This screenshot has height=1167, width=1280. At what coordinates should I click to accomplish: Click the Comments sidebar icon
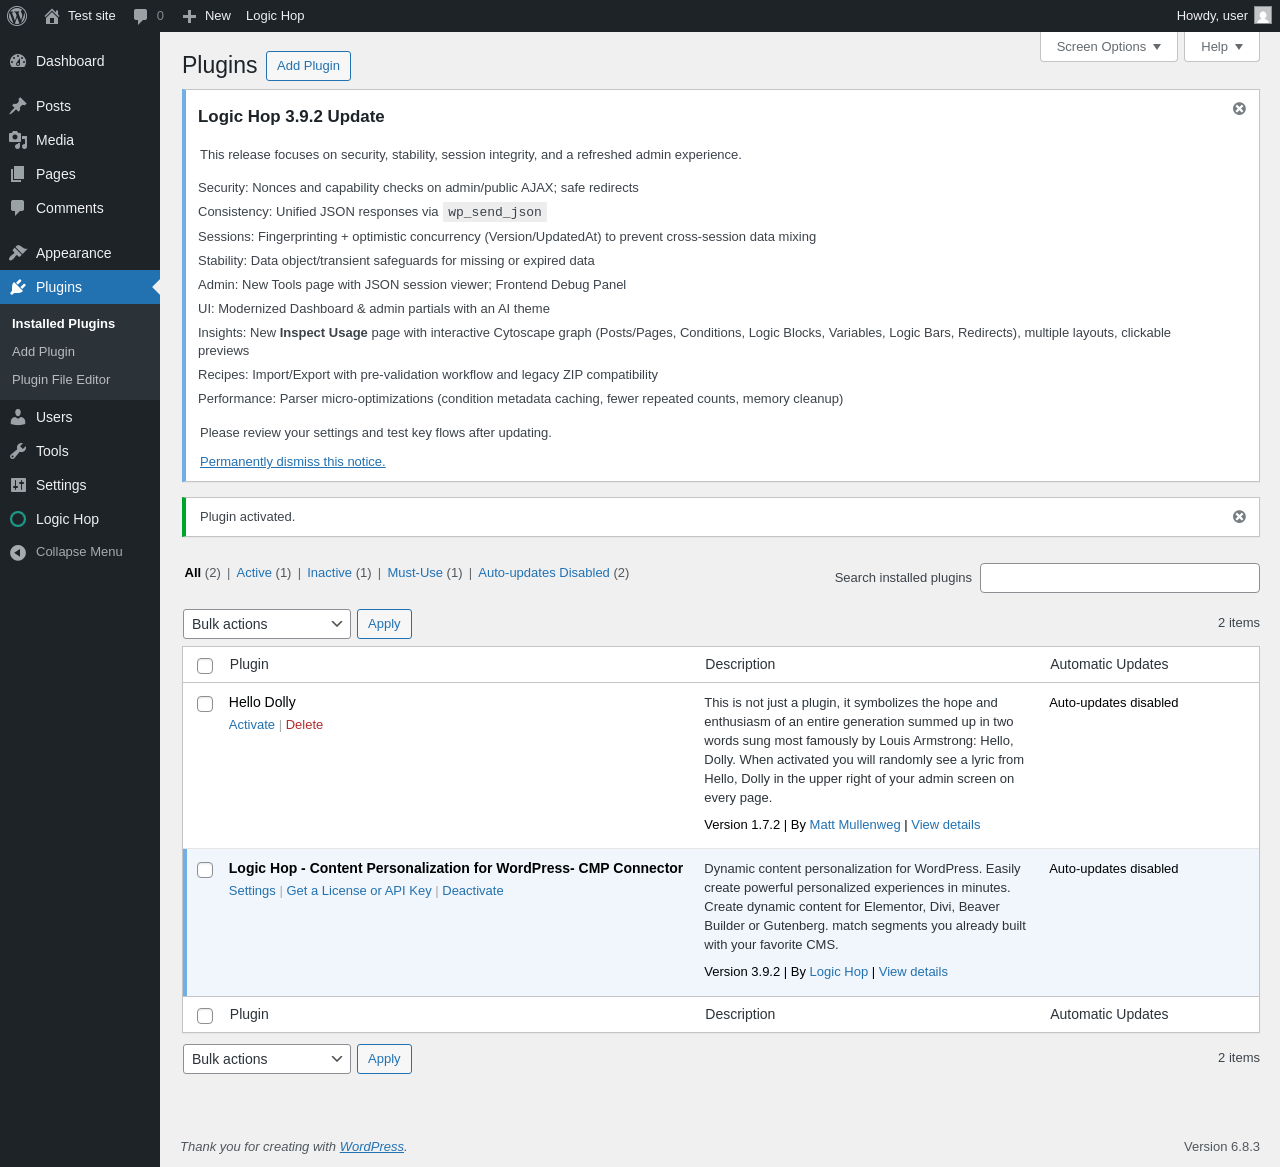(x=18, y=208)
